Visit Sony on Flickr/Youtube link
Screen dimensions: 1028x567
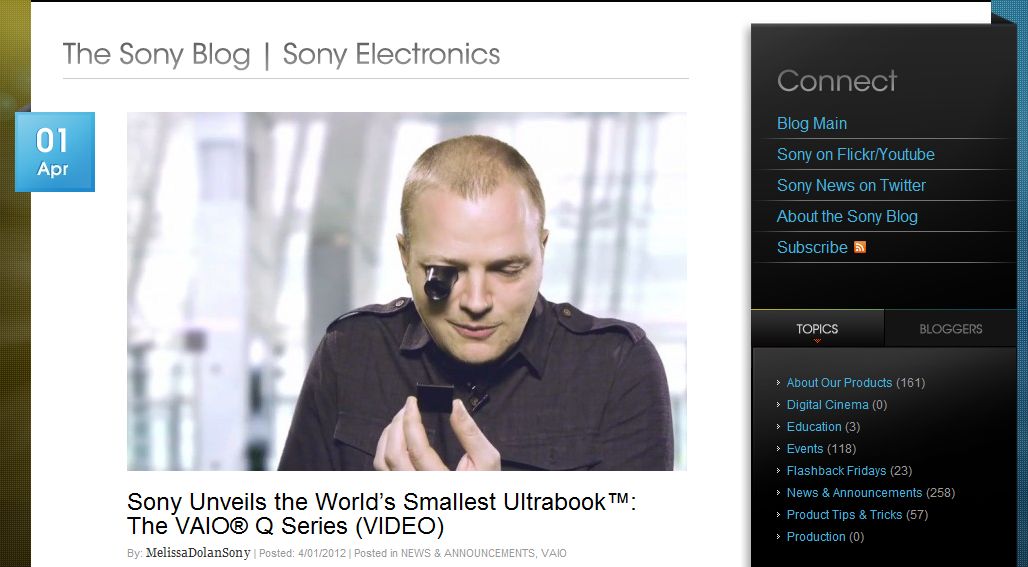(x=856, y=154)
